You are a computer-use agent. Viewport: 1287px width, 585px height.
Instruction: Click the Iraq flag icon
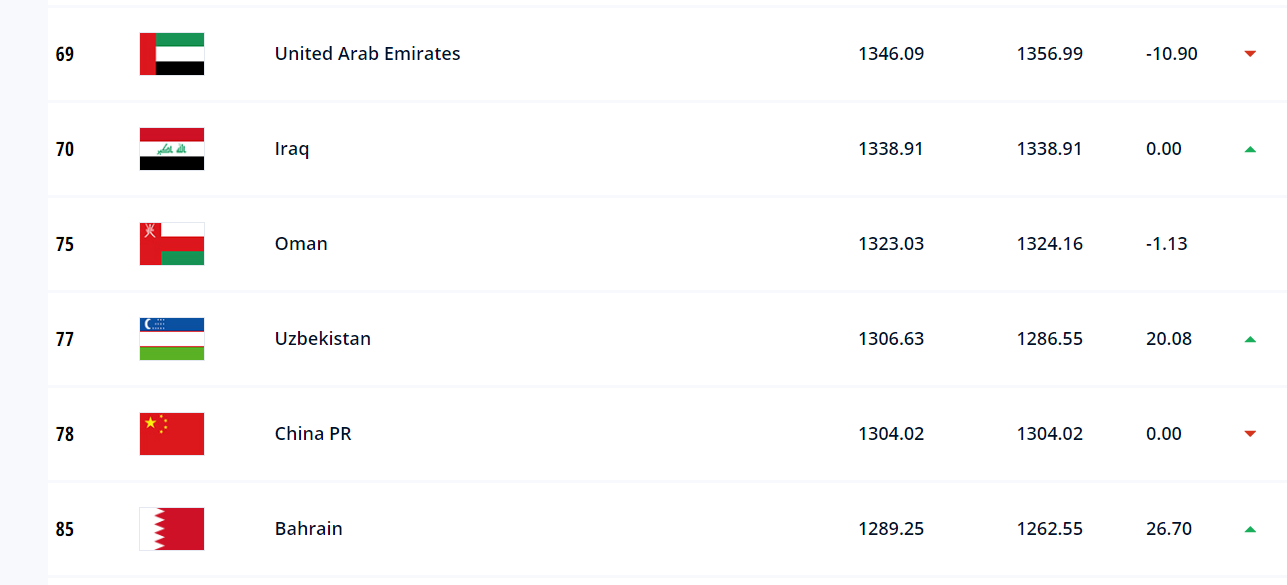click(x=172, y=149)
